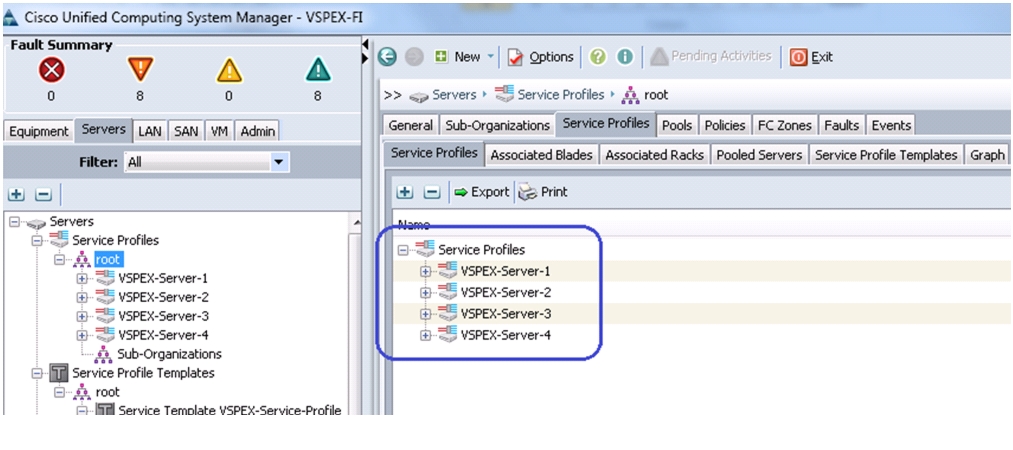The height and width of the screenshot is (450, 1013).
Task: Click Pending Activities in toolbar
Action: (x=711, y=56)
